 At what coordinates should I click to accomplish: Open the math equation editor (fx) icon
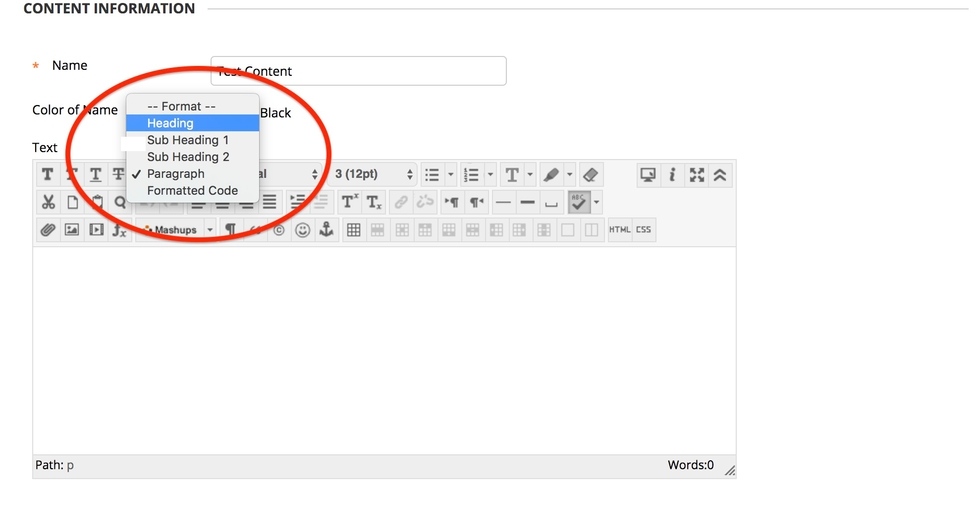pos(120,230)
